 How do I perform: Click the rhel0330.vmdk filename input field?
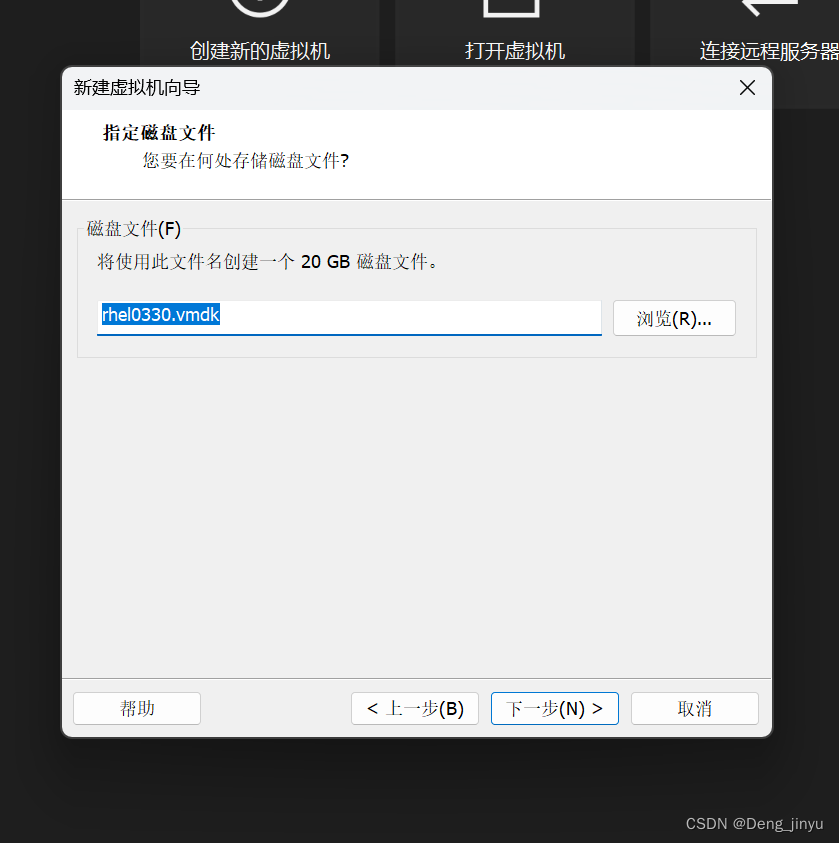coord(349,318)
